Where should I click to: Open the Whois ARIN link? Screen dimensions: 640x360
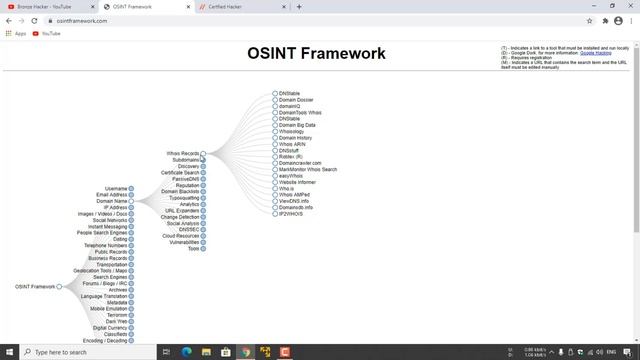[x=292, y=144]
